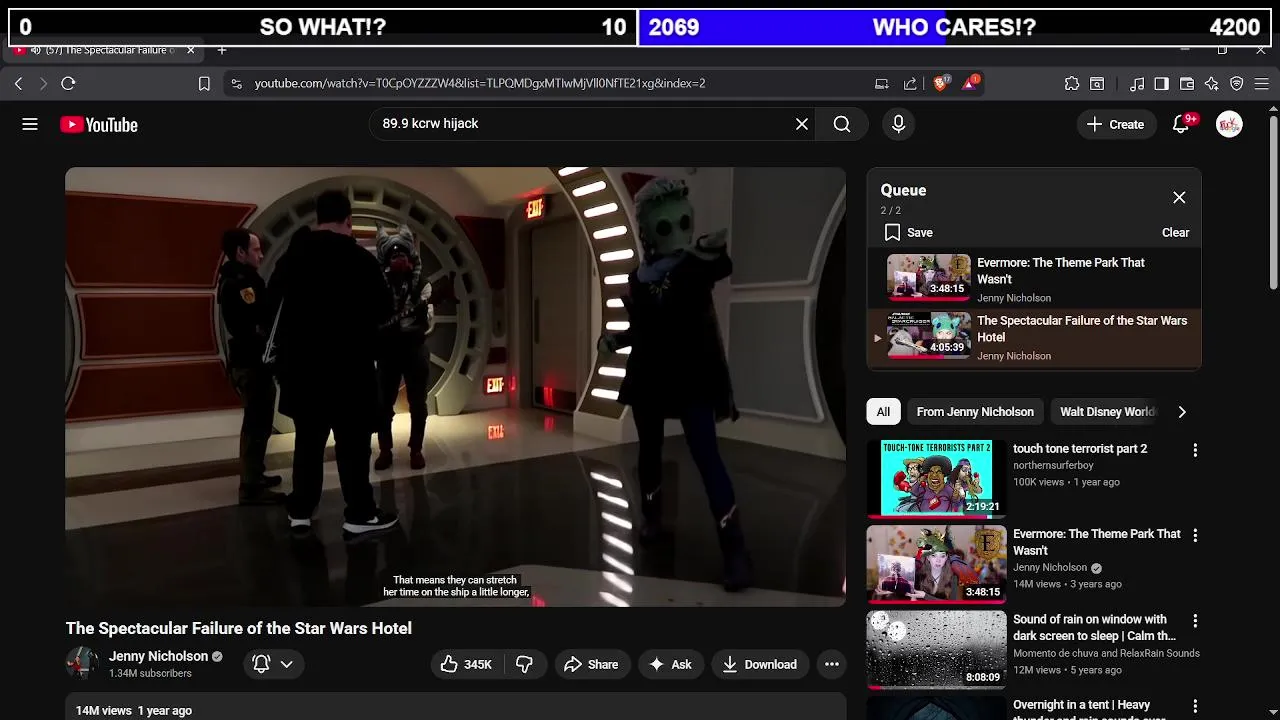Clear the queue
1280x720 pixels.
tap(1175, 232)
